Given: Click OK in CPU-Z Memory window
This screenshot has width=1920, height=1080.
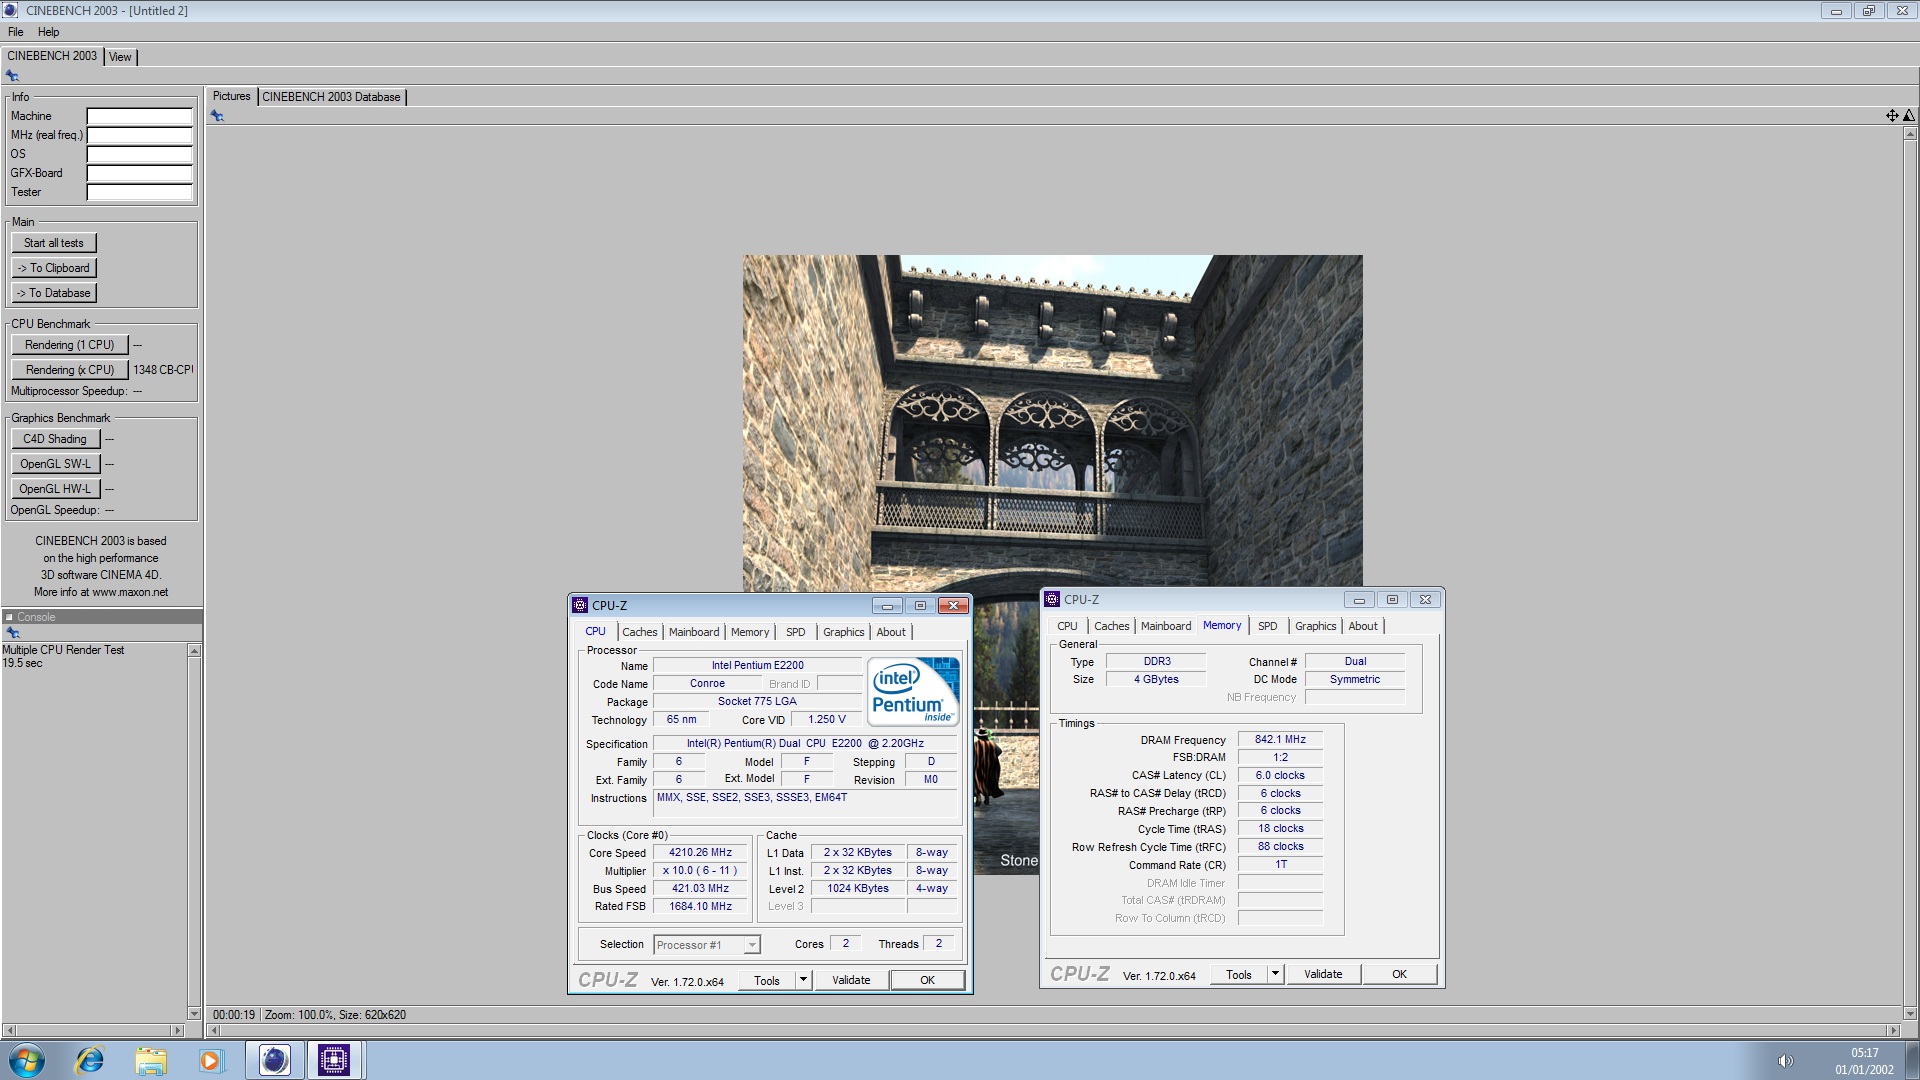Looking at the screenshot, I should tap(1399, 974).
